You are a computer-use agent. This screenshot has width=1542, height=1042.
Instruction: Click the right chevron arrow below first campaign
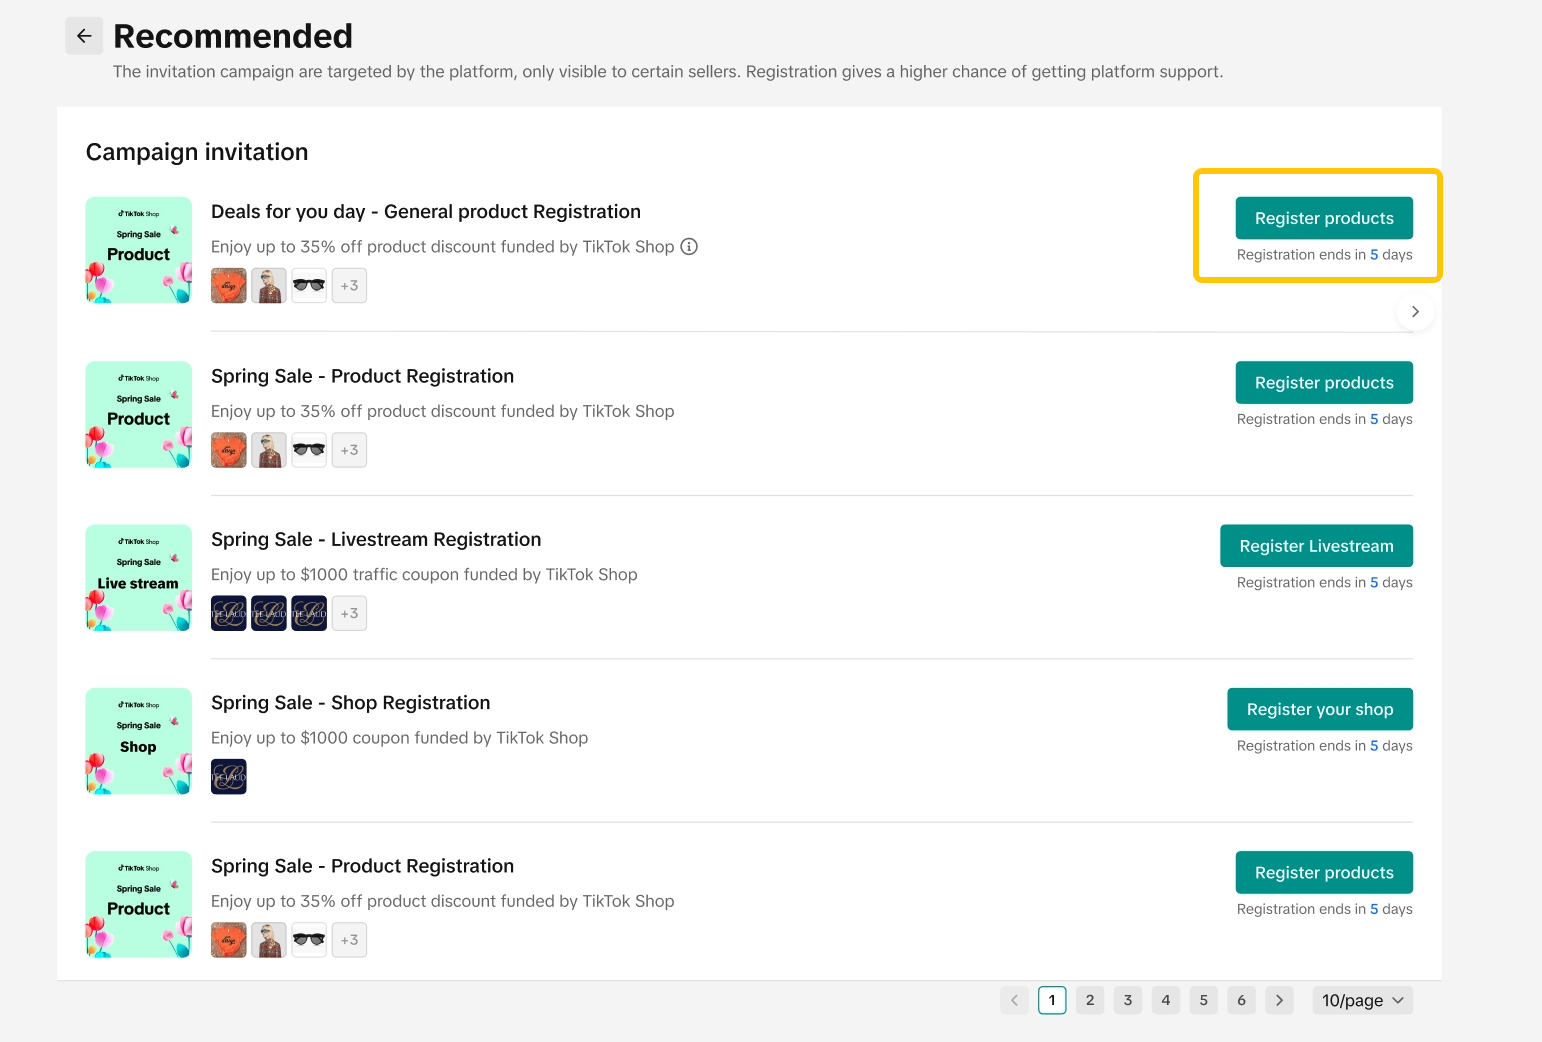point(1414,312)
